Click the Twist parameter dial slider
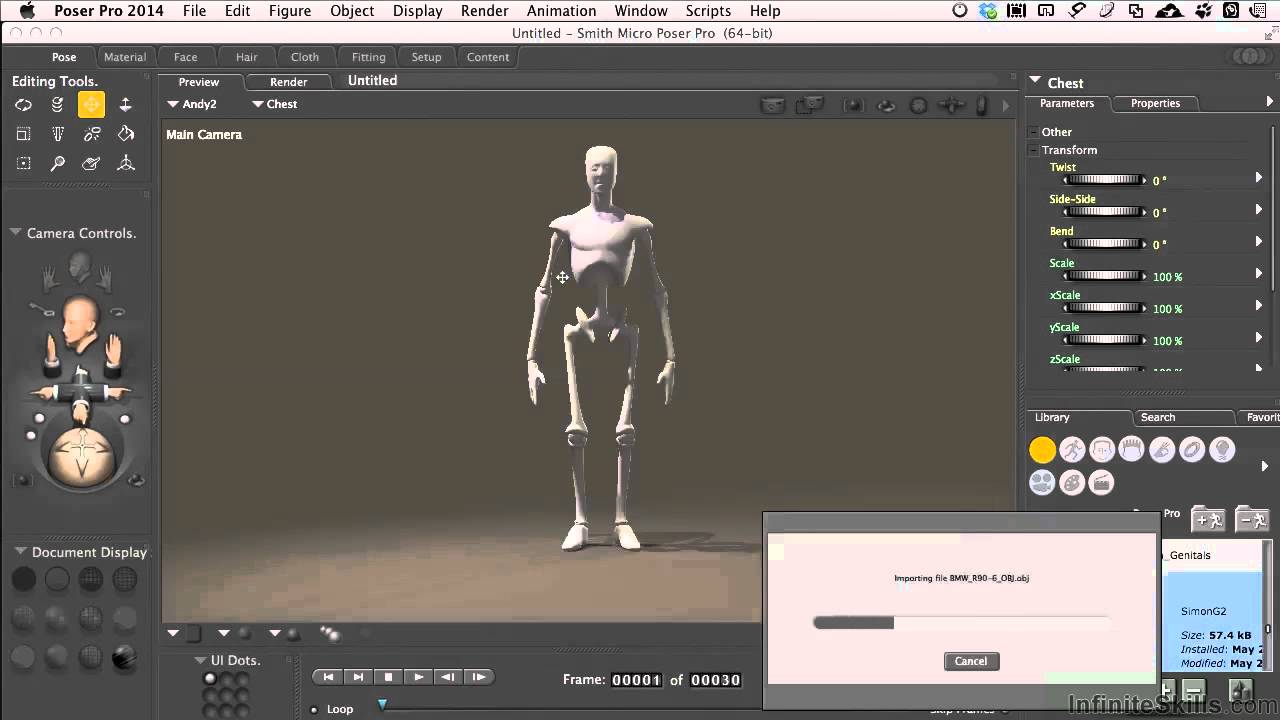 1104,181
